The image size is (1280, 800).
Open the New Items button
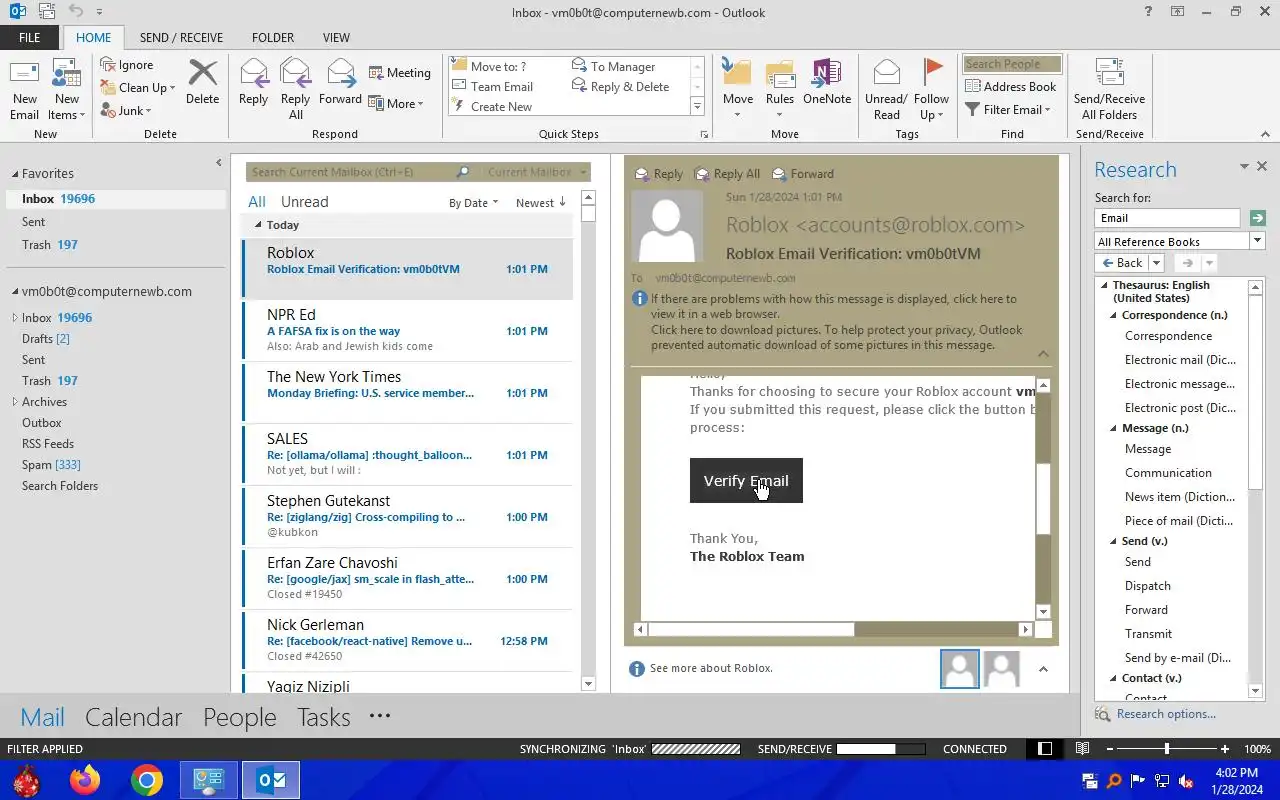click(x=66, y=90)
